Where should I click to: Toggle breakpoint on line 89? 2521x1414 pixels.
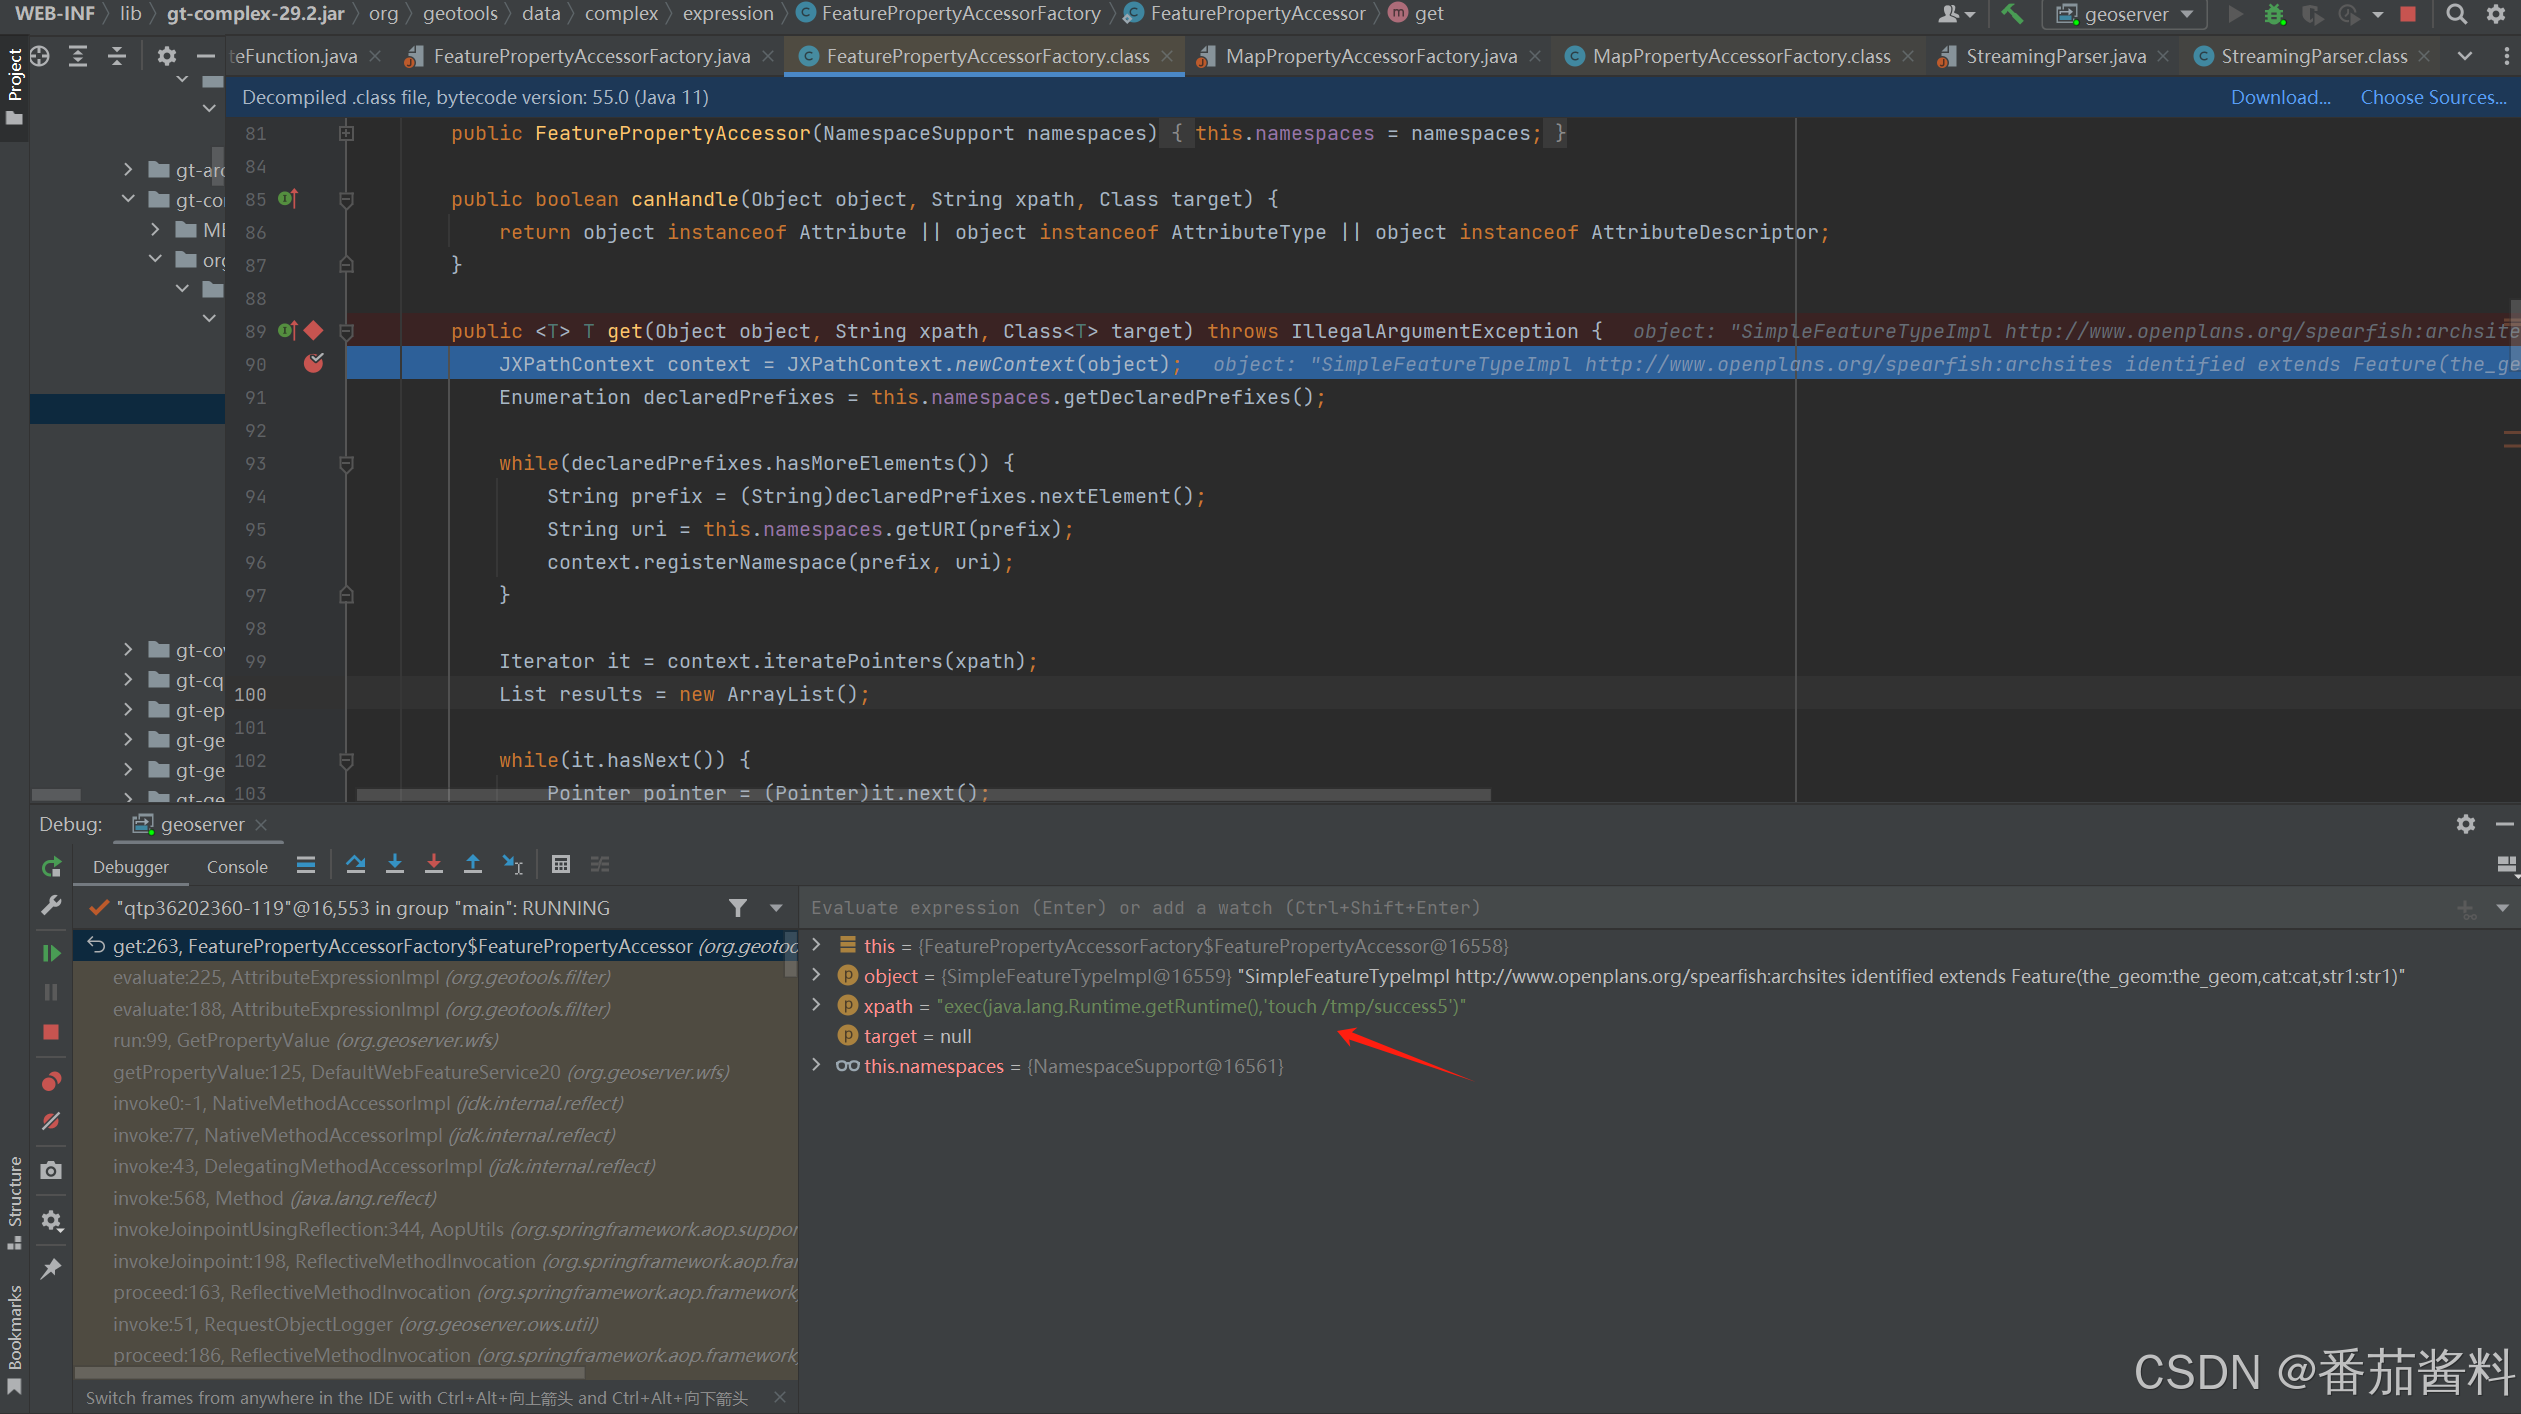pyautogui.click(x=314, y=331)
